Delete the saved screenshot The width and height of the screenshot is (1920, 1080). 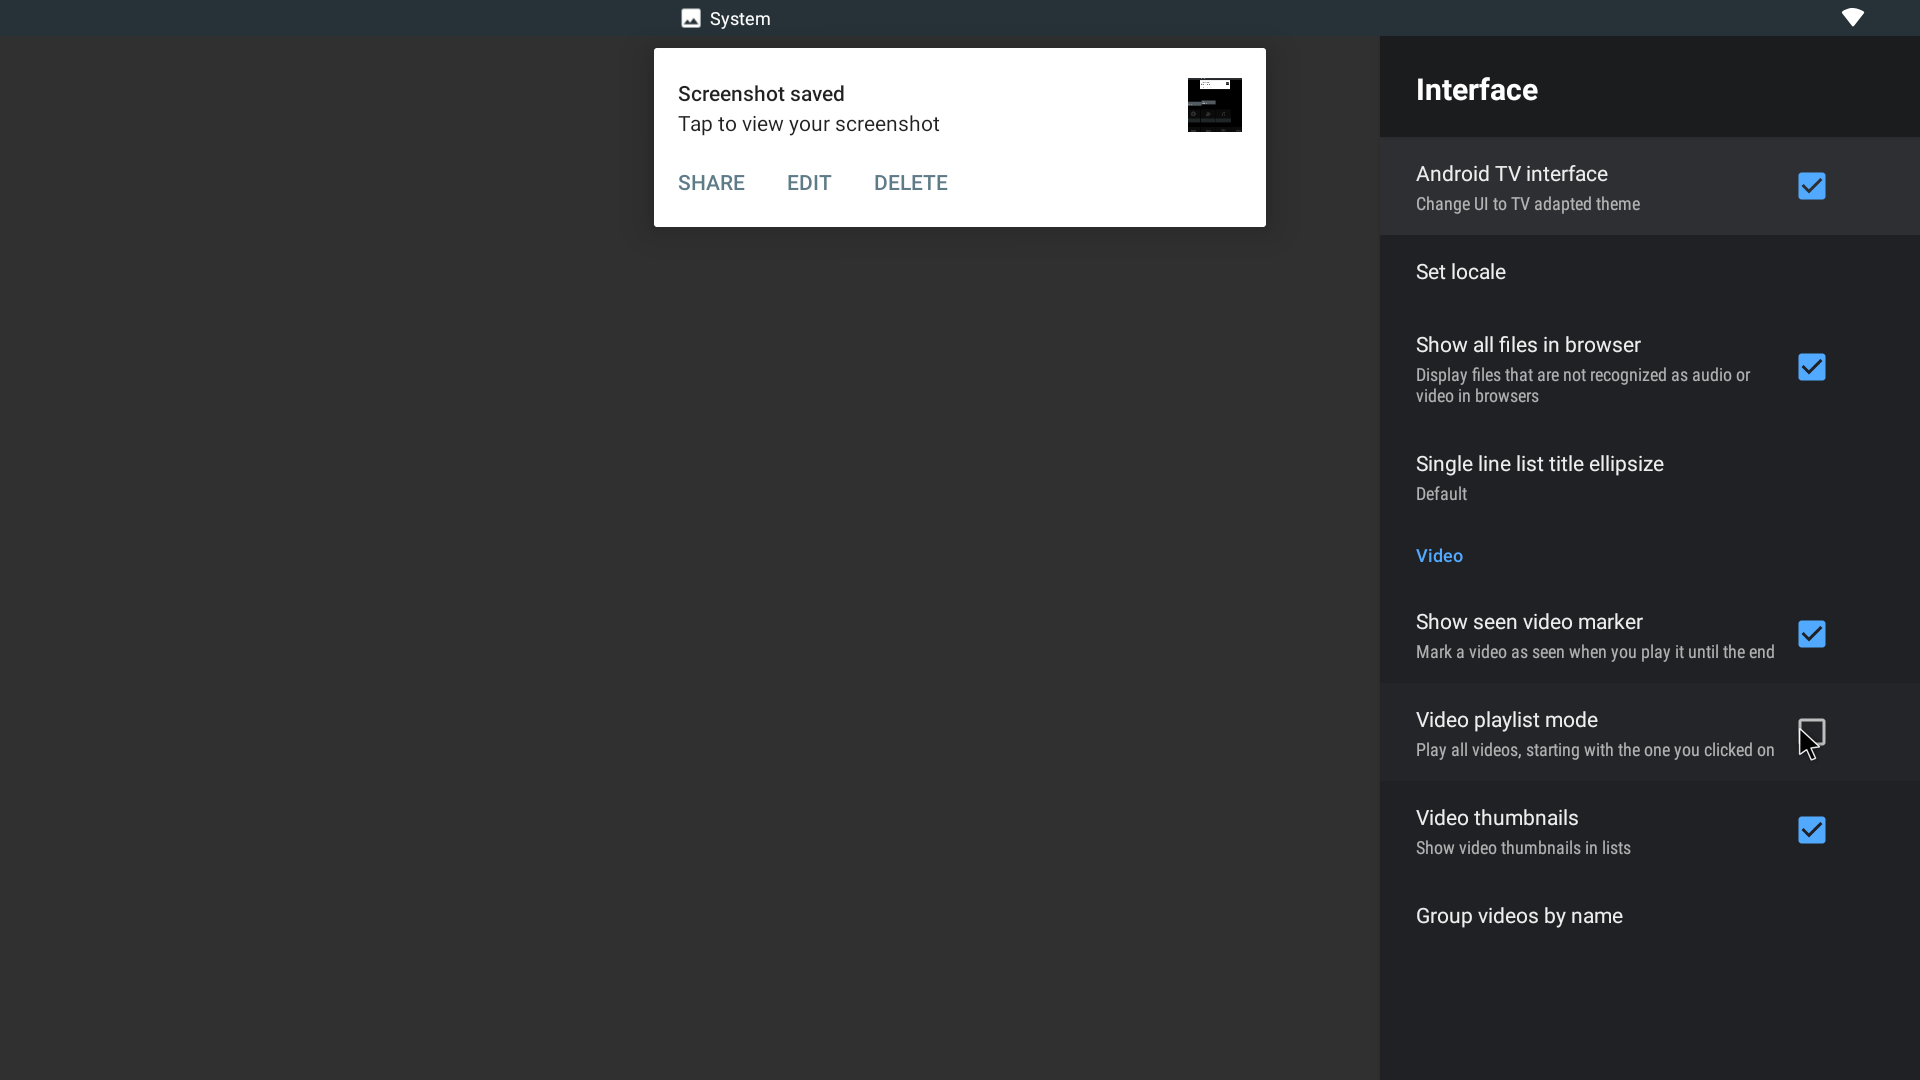click(x=910, y=182)
